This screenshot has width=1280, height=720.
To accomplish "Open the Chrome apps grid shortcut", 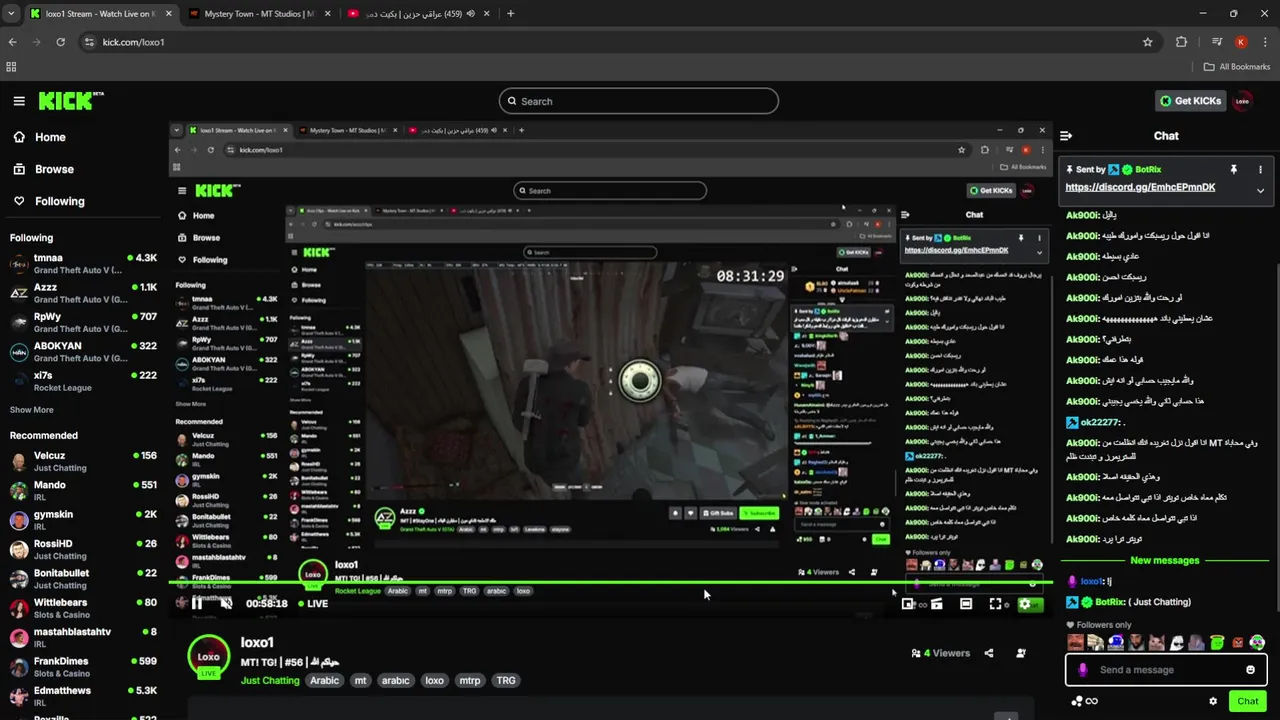I will point(11,67).
